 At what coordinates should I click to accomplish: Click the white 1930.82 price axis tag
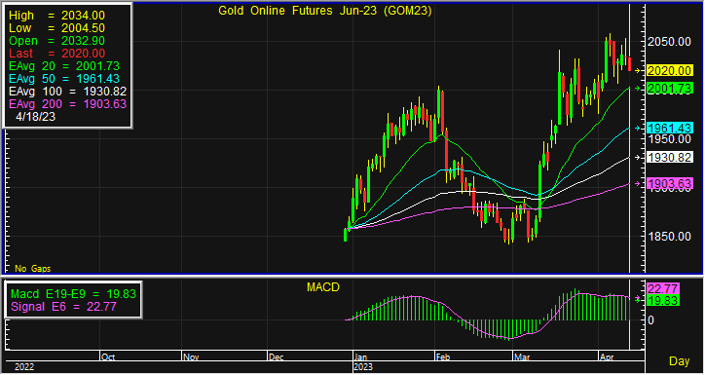click(x=669, y=157)
